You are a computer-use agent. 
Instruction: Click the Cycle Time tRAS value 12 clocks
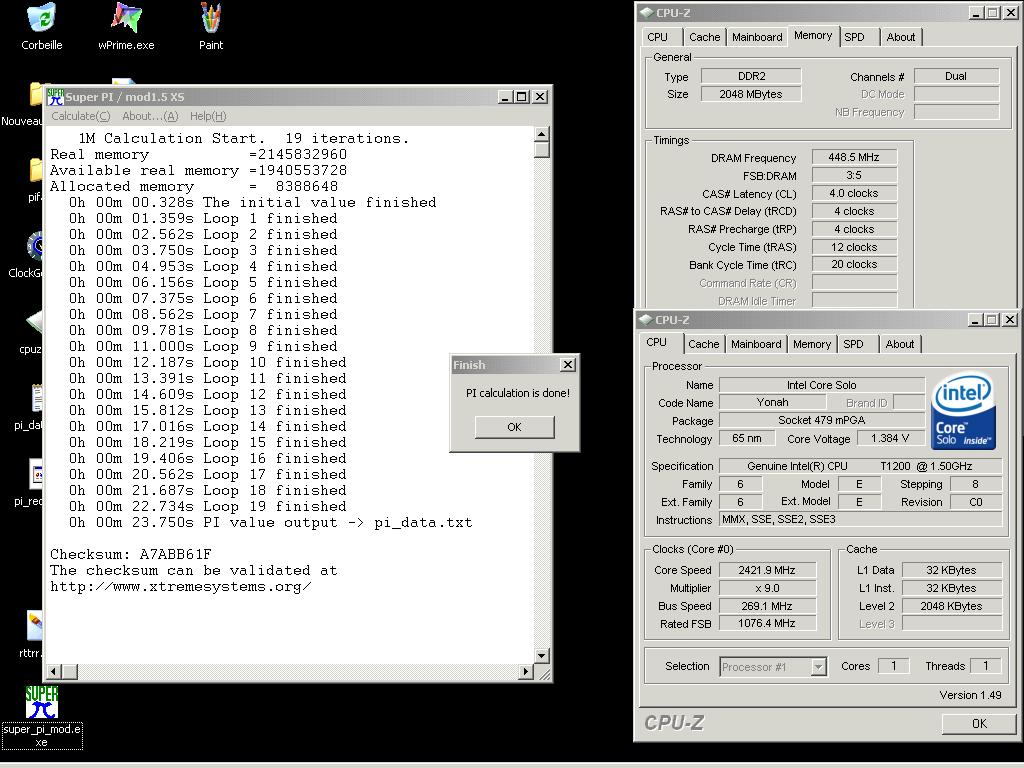854,247
